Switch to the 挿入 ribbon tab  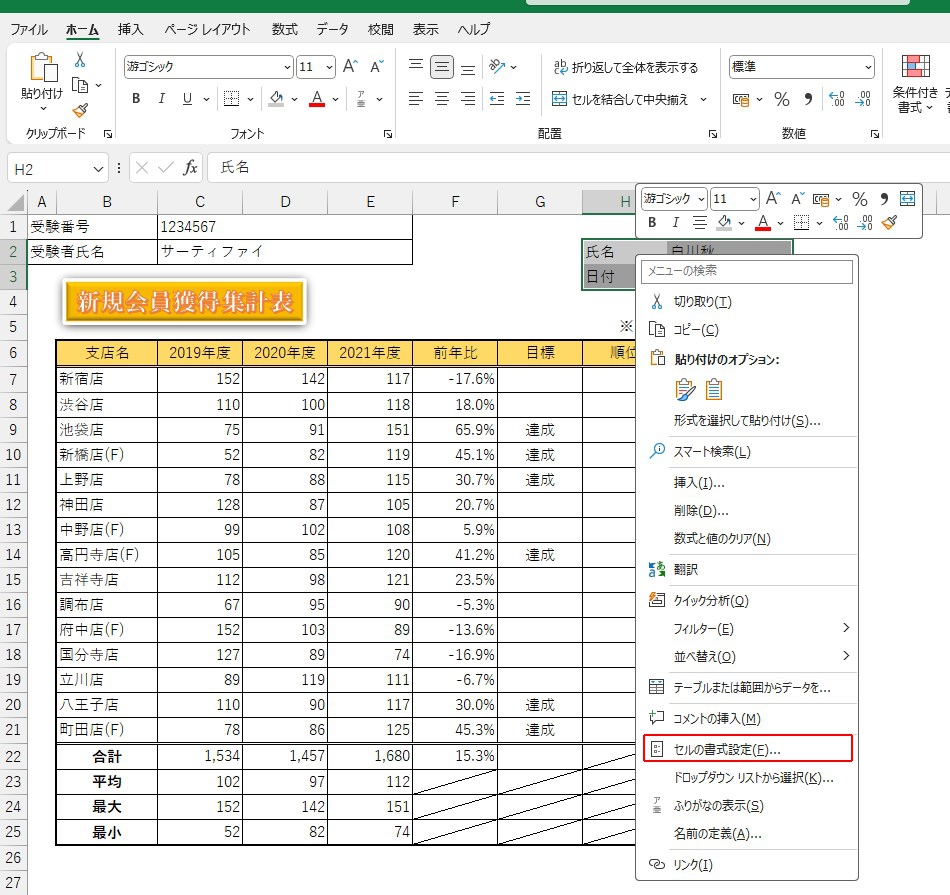[130, 29]
